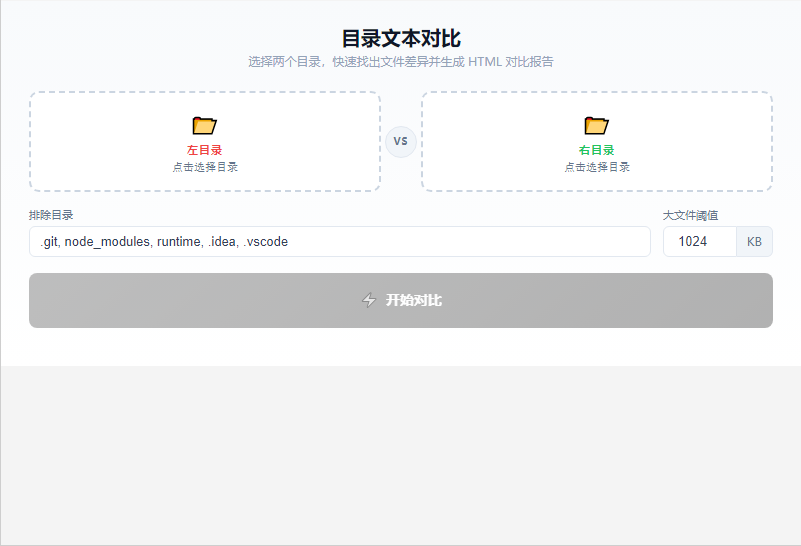Click the VS circle badge
This screenshot has width=801, height=546.
tap(400, 141)
